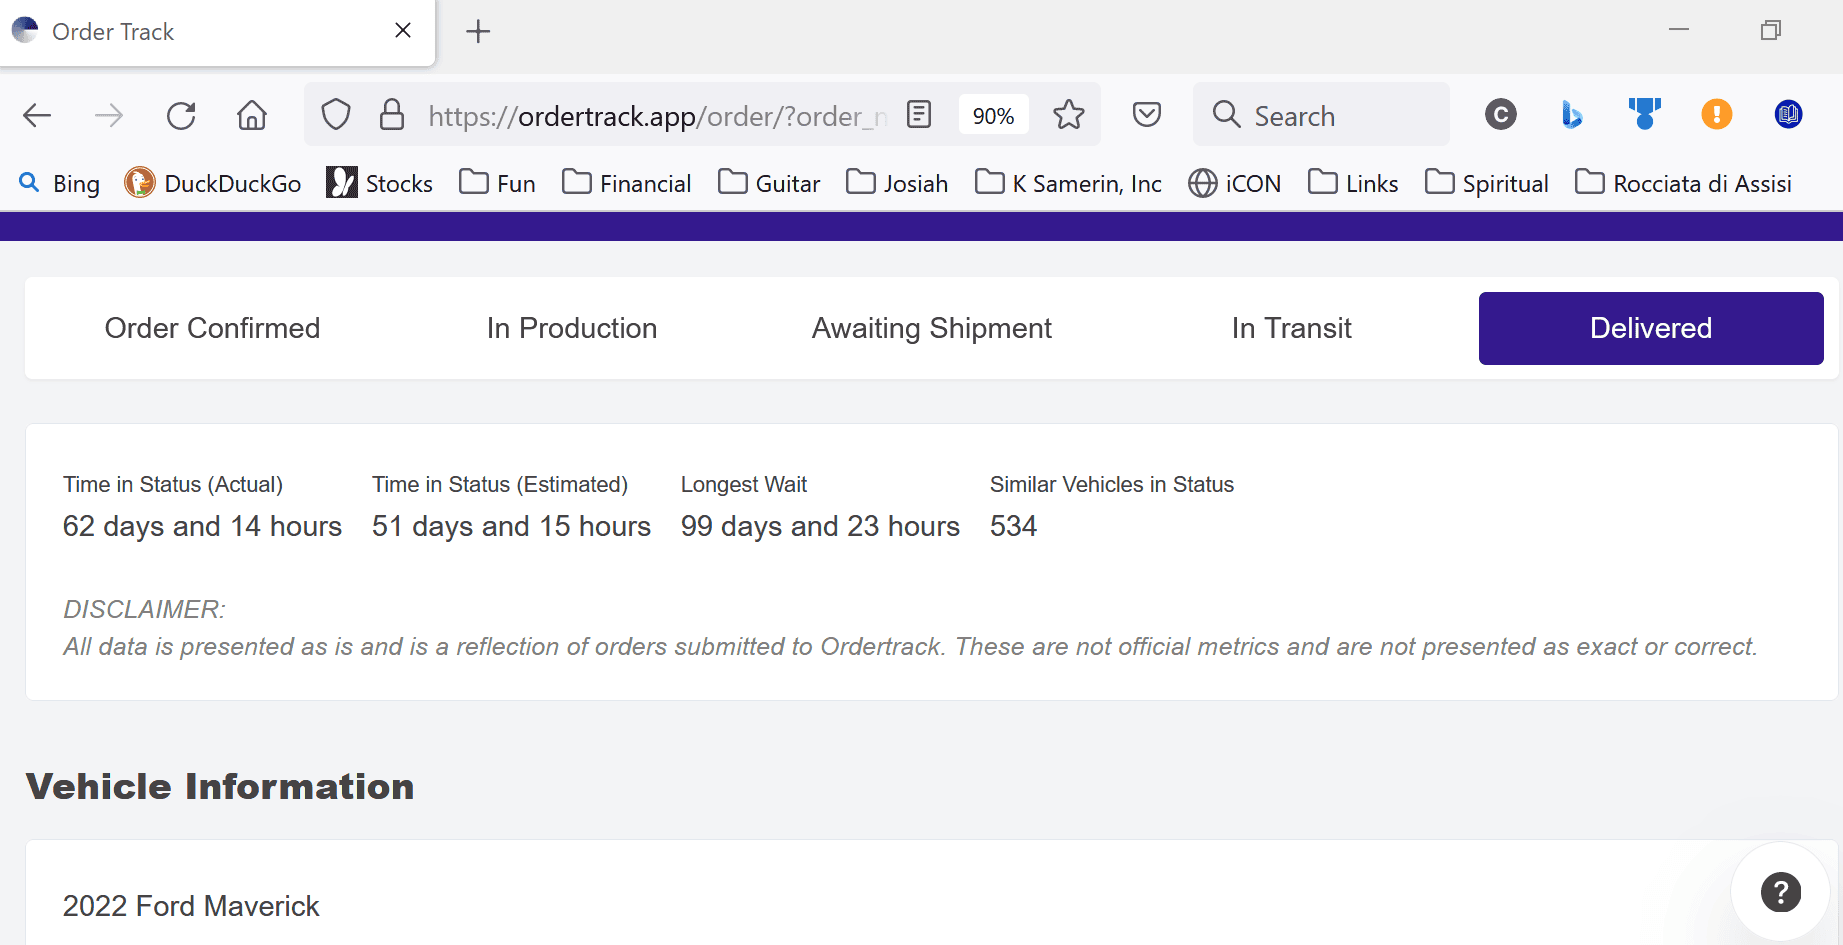This screenshot has height=945, width=1843.
Task: Reload the Order Track page
Action: [x=181, y=116]
